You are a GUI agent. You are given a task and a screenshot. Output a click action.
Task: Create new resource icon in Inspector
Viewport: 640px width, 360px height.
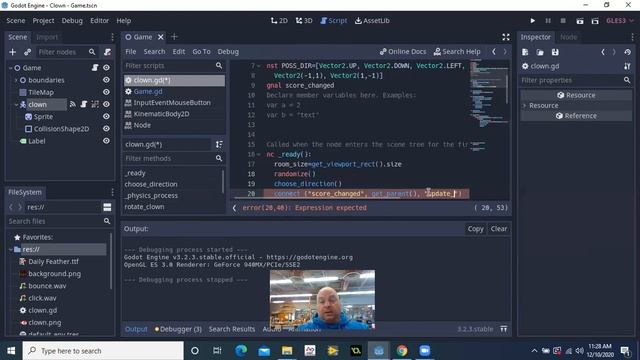pos(525,52)
